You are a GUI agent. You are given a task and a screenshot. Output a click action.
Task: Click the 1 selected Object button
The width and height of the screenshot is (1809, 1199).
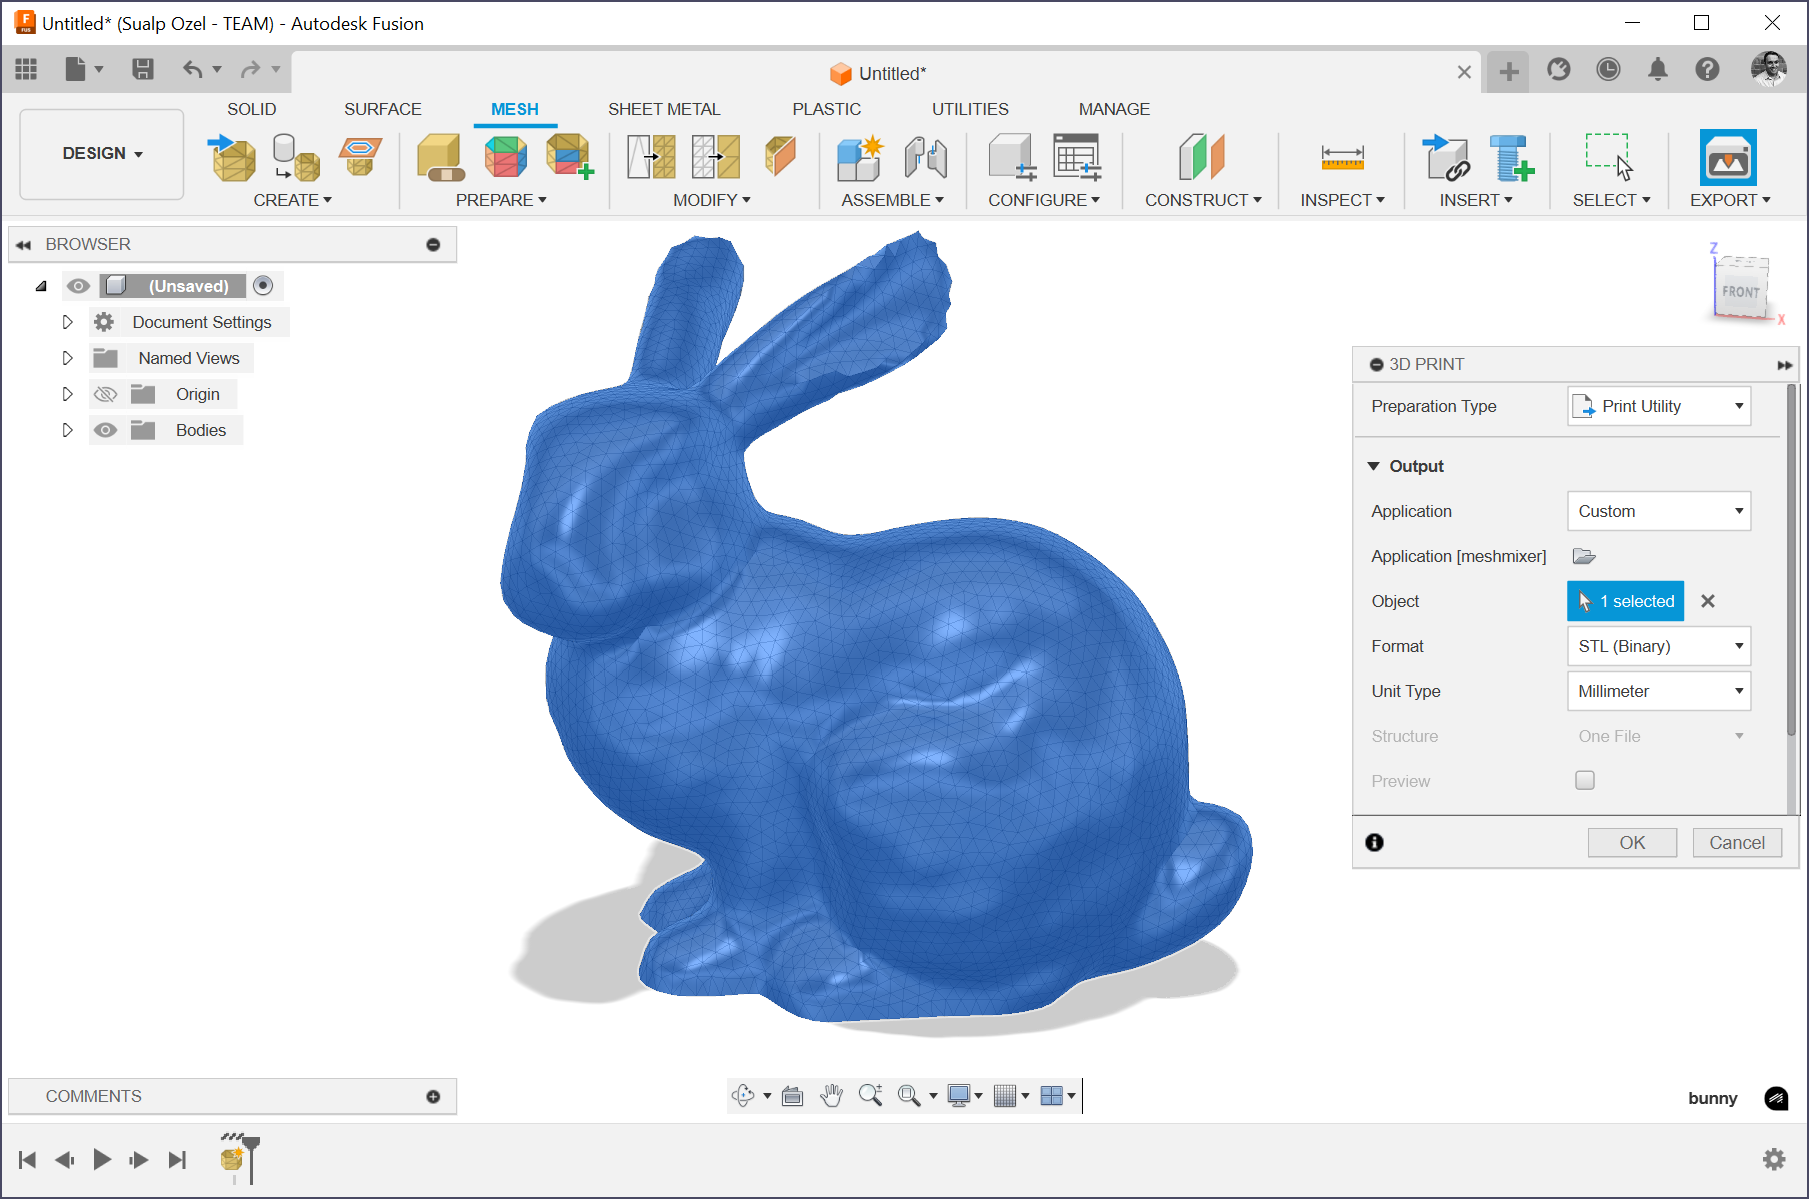1625,601
